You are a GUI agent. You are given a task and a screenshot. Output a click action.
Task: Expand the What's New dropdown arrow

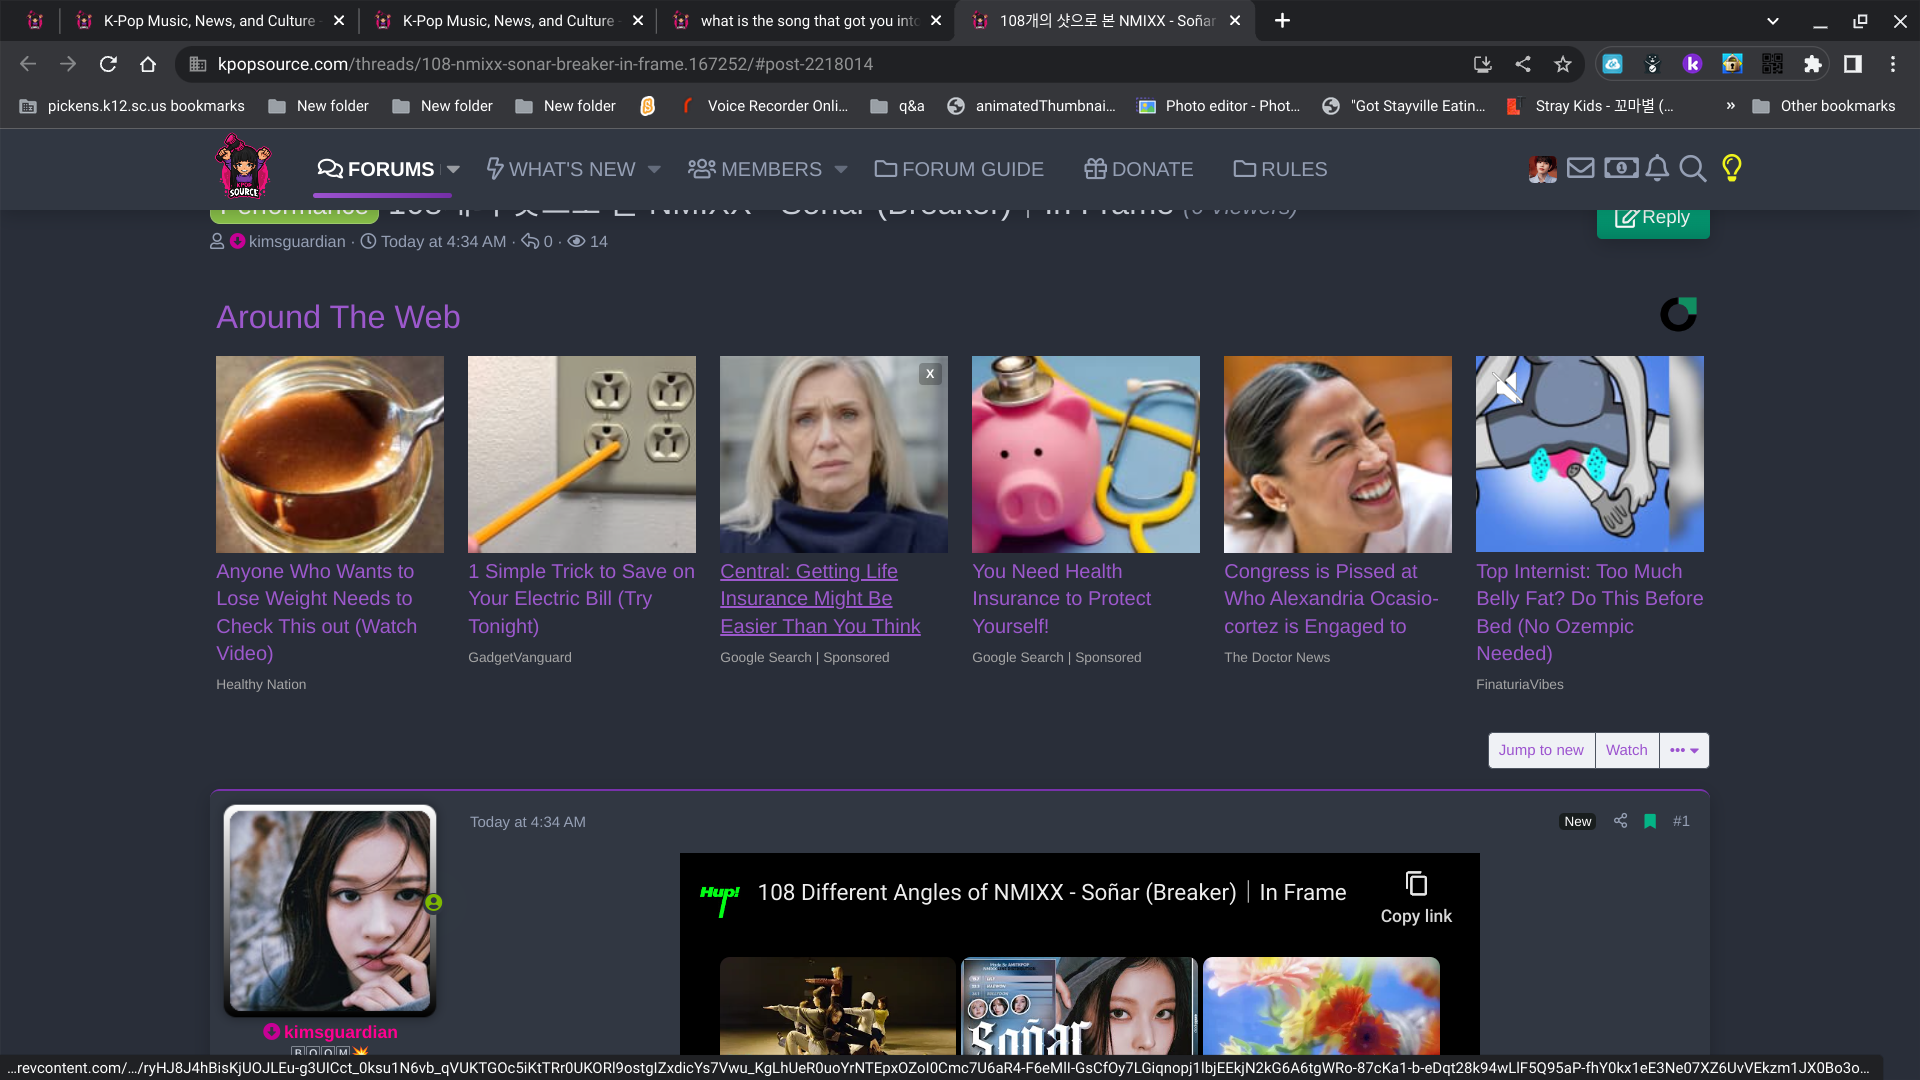(x=654, y=169)
